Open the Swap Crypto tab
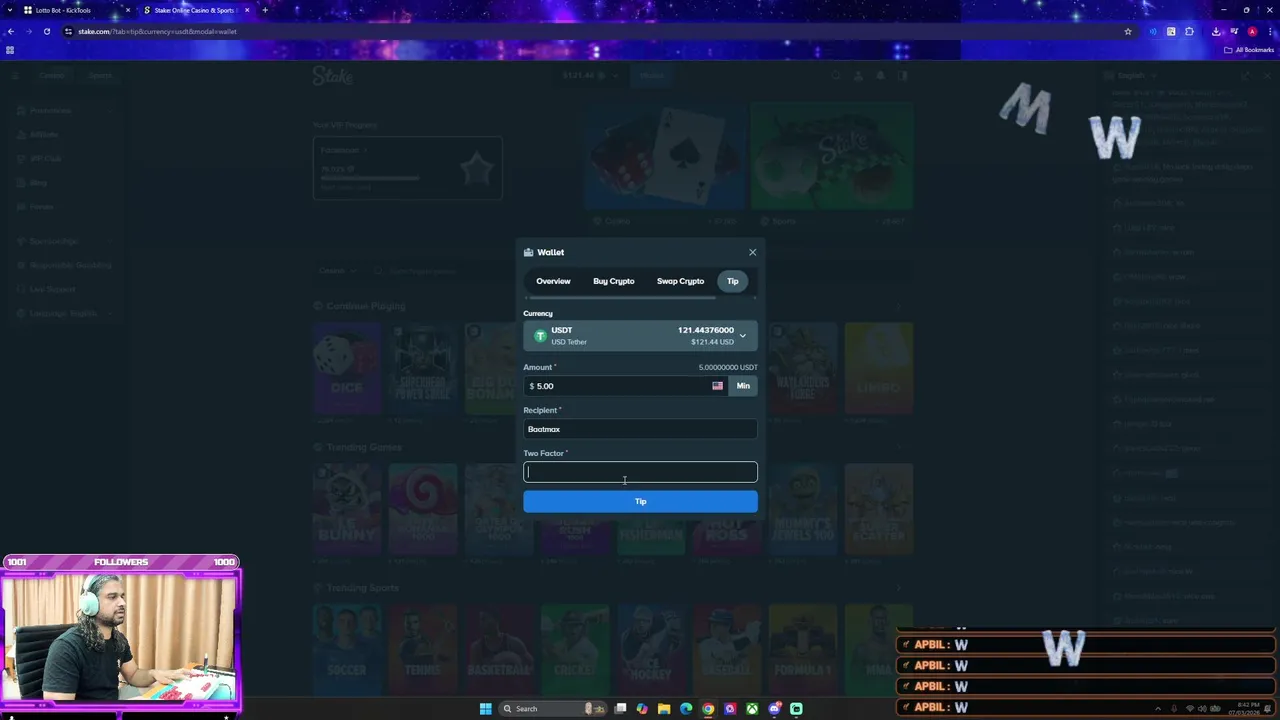 pos(680,281)
